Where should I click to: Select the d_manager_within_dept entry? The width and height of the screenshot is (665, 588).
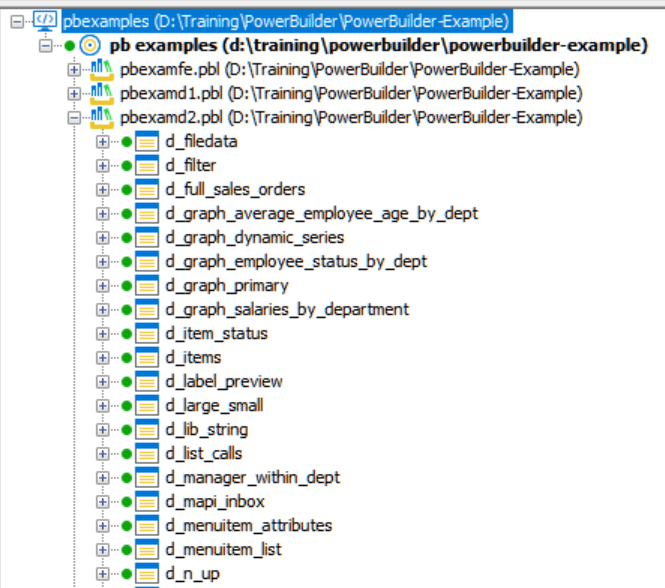[253, 478]
